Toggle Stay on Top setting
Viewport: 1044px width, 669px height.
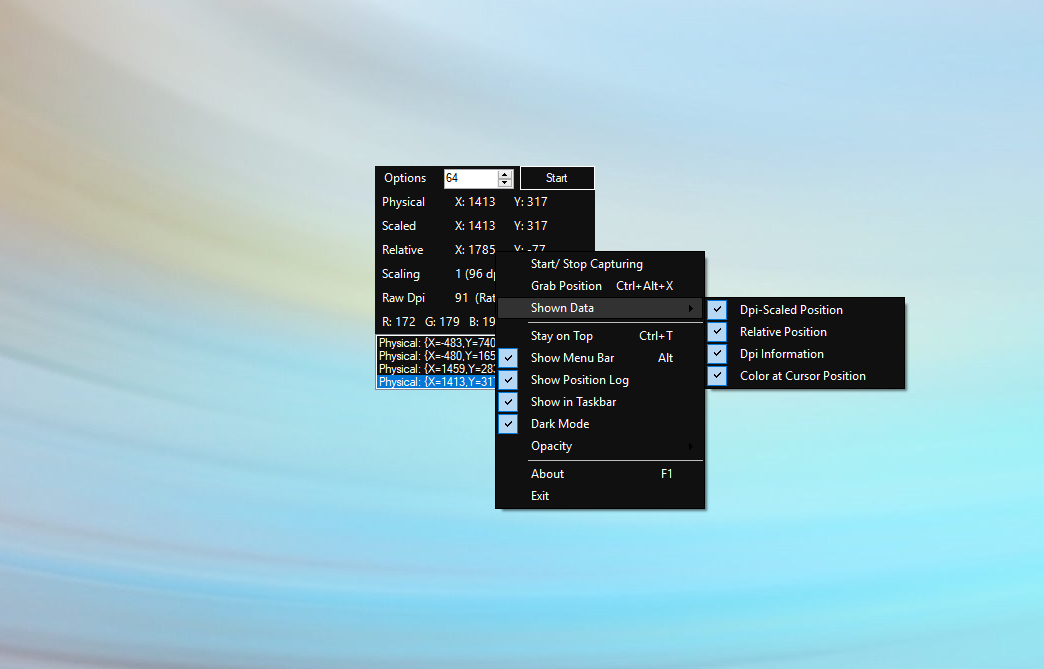click(562, 335)
